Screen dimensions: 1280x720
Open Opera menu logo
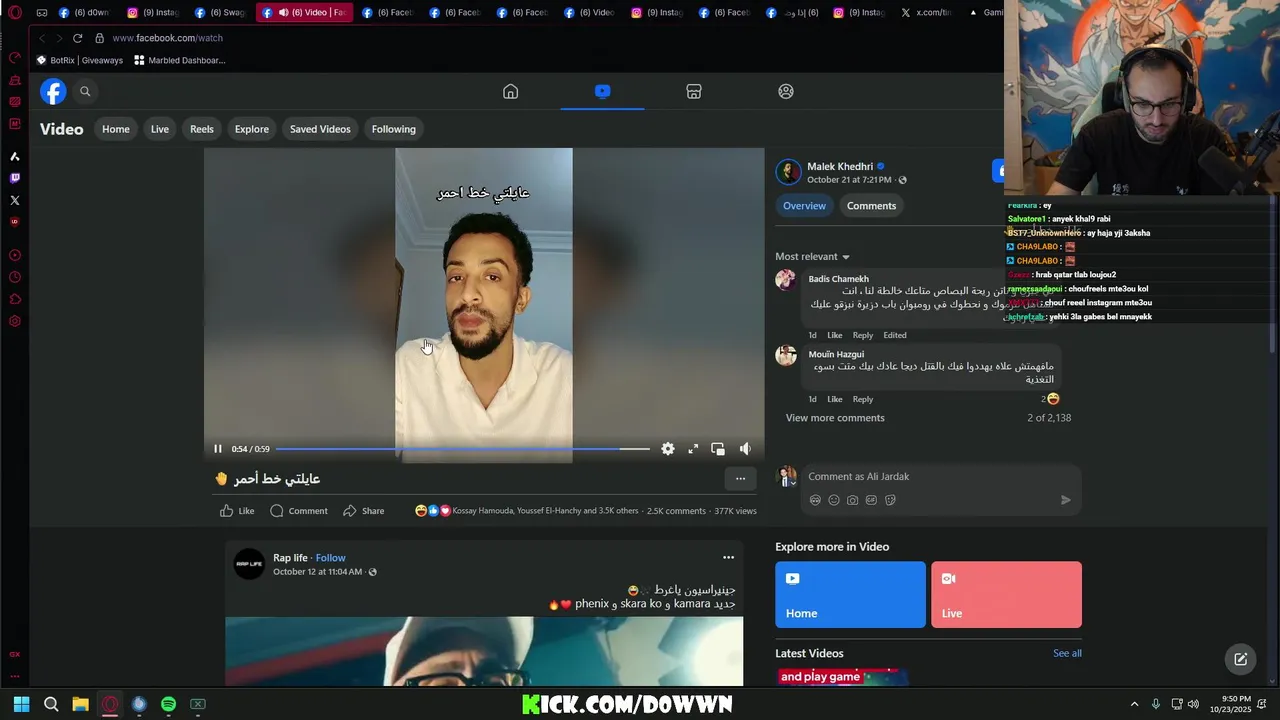click(15, 13)
